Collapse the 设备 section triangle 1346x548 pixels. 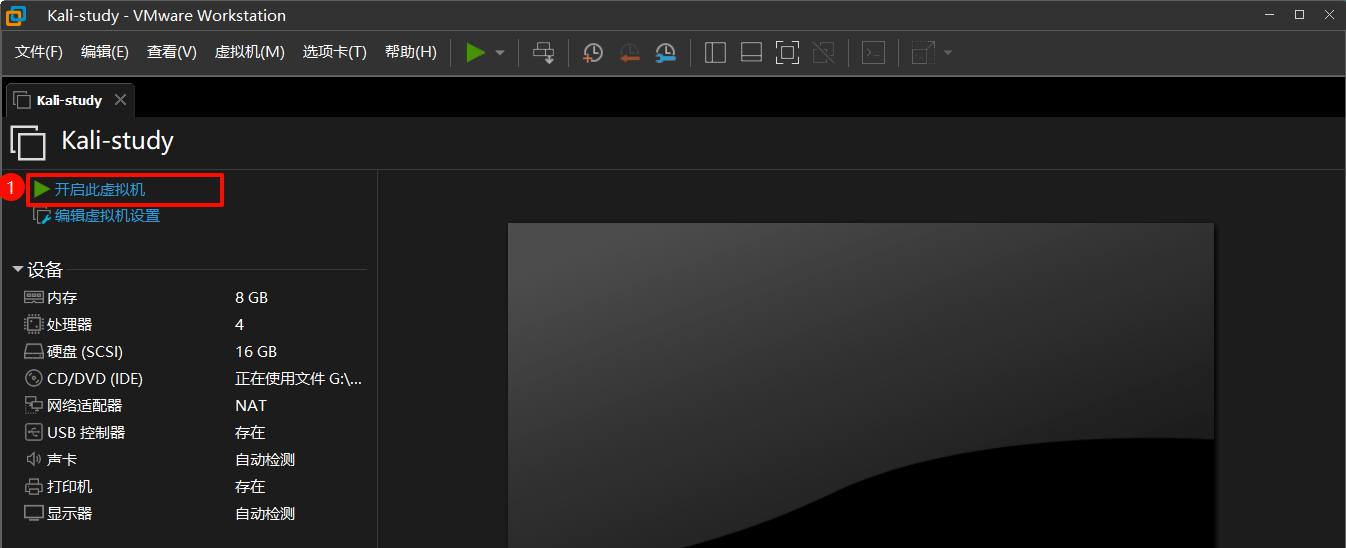point(18,270)
